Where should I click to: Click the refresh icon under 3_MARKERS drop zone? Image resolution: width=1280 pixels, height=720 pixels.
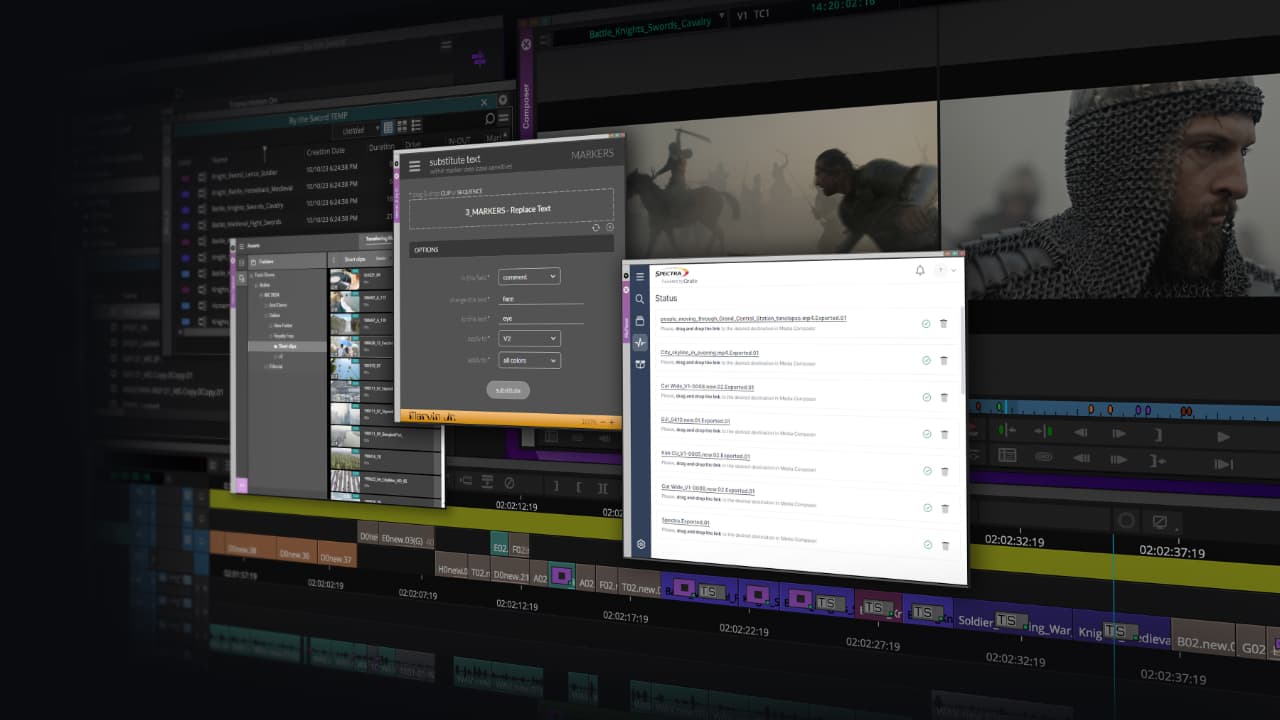[x=595, y=228]
